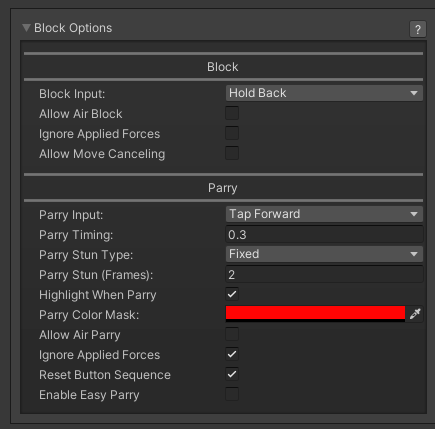435x429 pixels.
Task: Collapse the Block Options foldout triangle
Action: coord(26,28)
